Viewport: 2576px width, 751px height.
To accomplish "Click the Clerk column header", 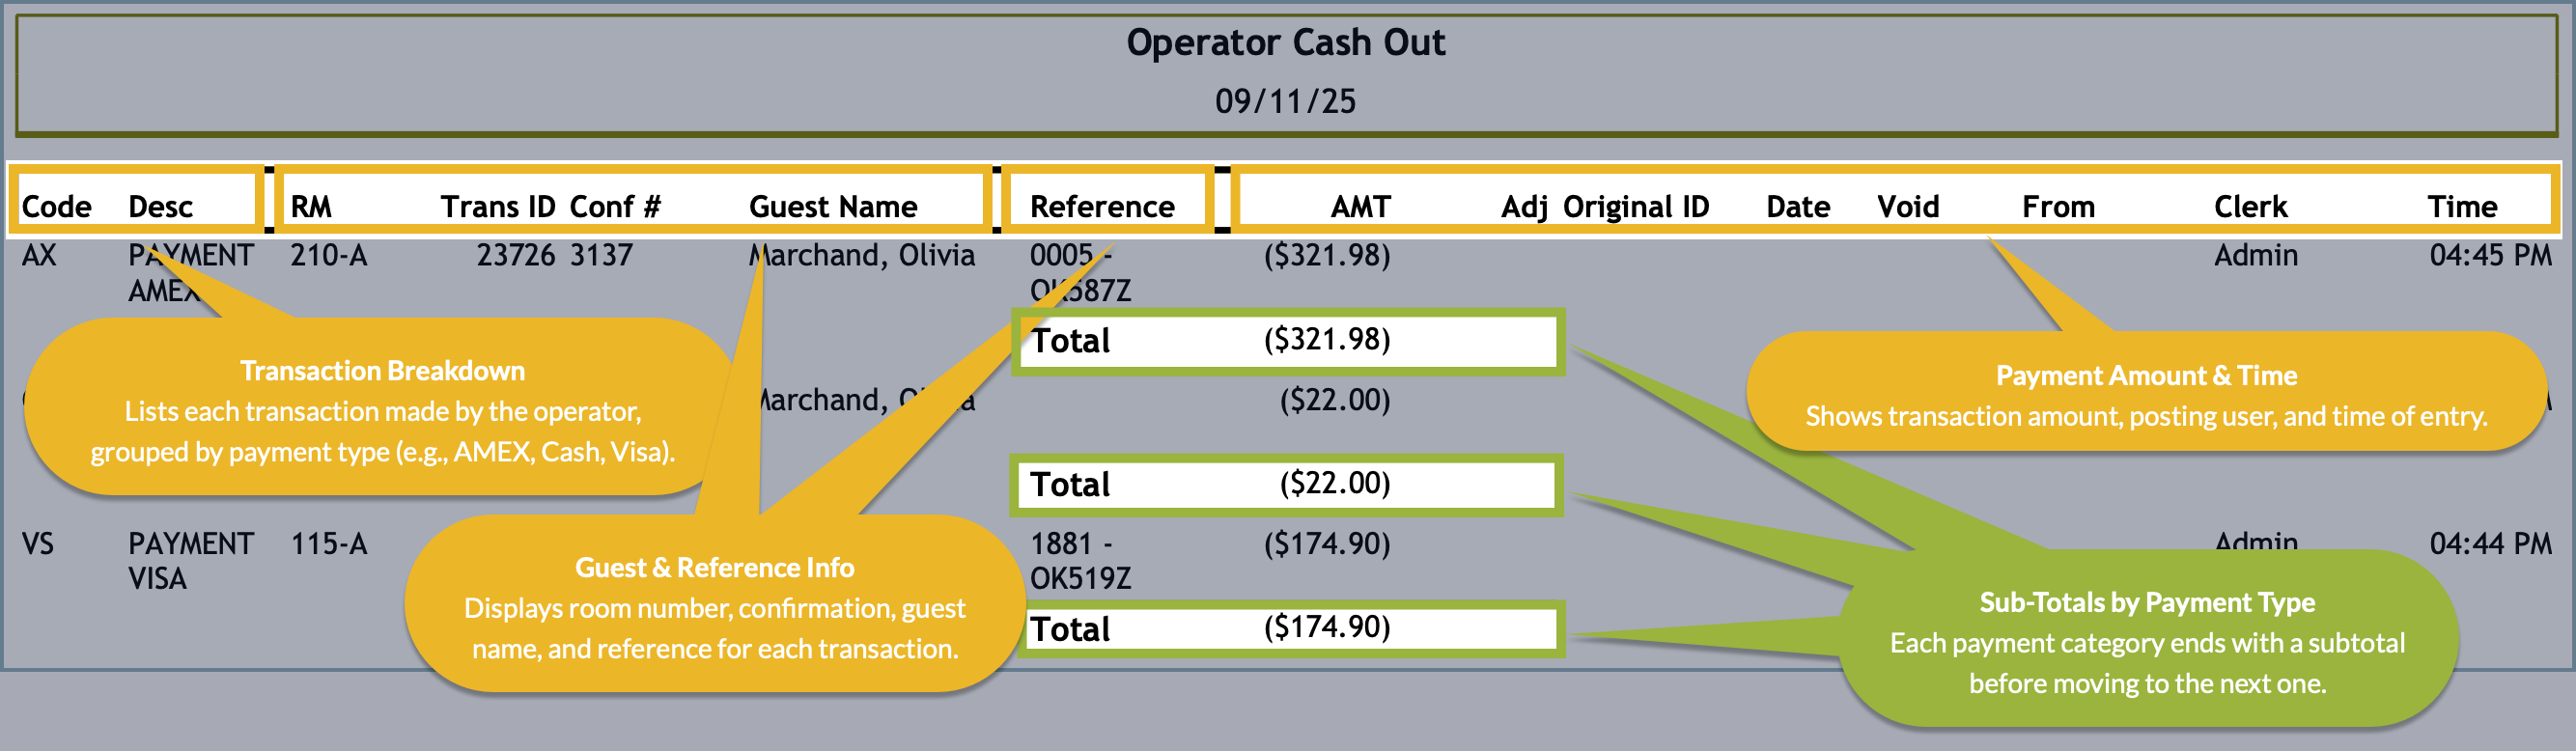I will pos(2249,207).
